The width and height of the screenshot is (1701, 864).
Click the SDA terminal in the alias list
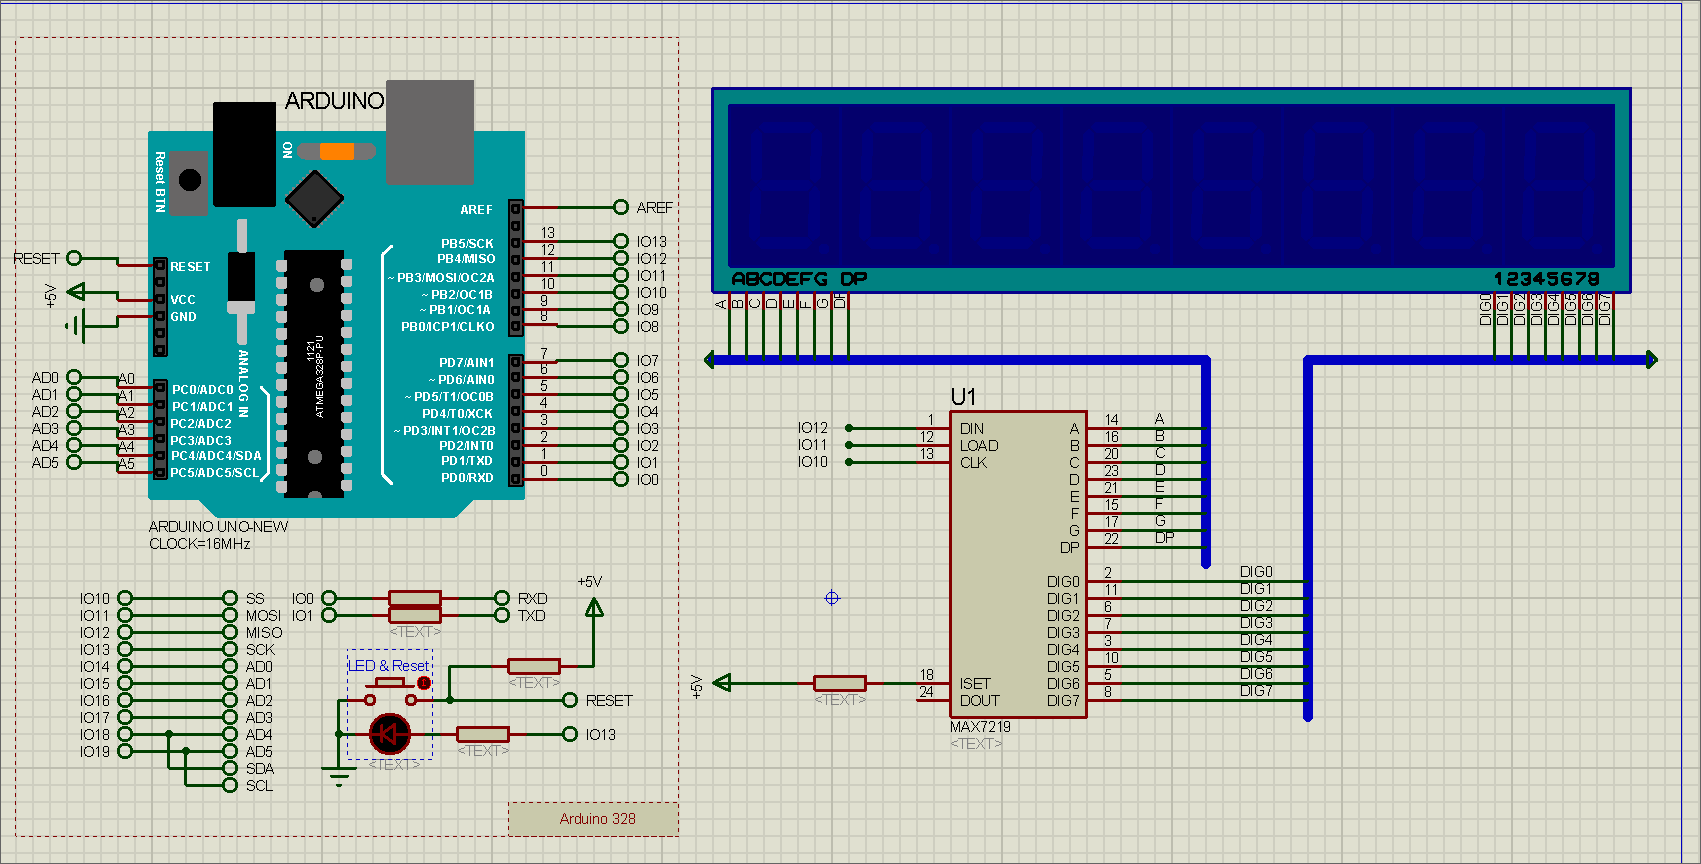tap(230, 768)
